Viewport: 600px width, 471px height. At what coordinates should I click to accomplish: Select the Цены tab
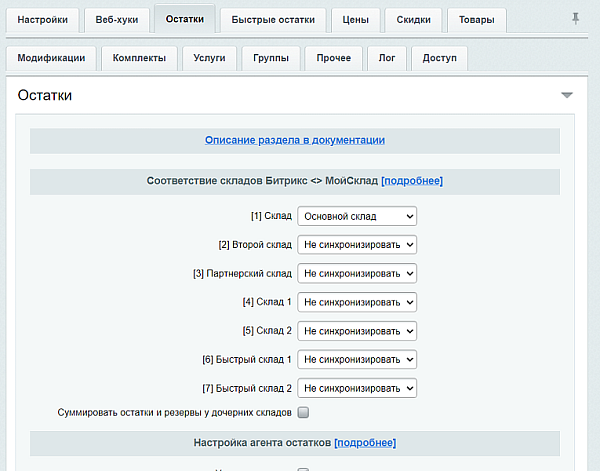click(x=354, y=20)
